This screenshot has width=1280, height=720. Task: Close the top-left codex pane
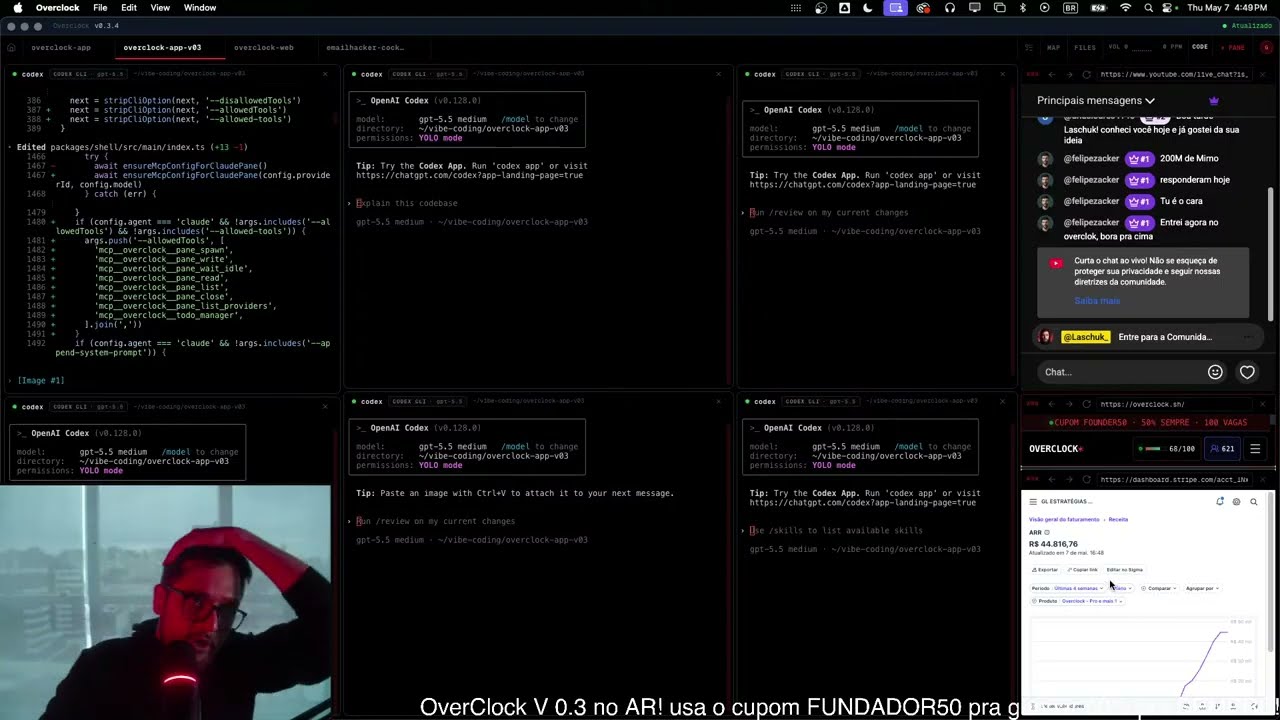pyautogui.click(x=325, y=74)
